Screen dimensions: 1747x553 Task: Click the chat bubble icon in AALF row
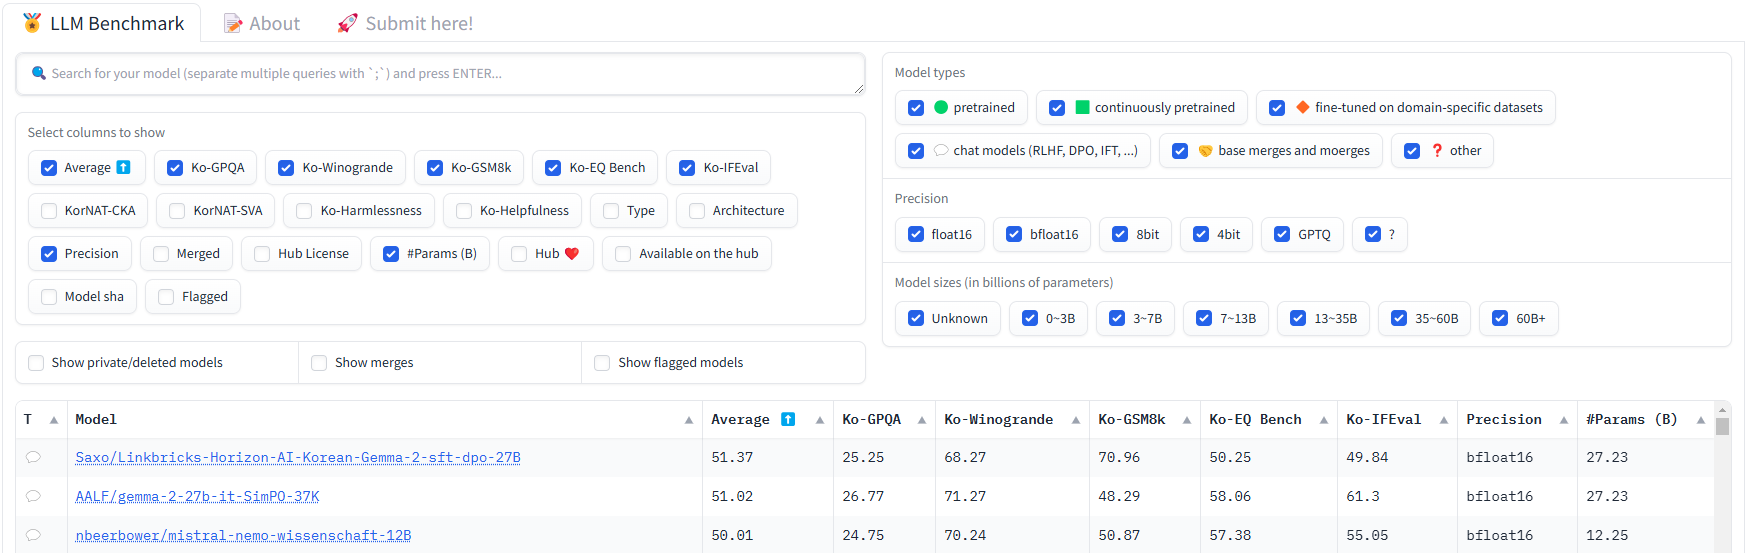point(33,496)
